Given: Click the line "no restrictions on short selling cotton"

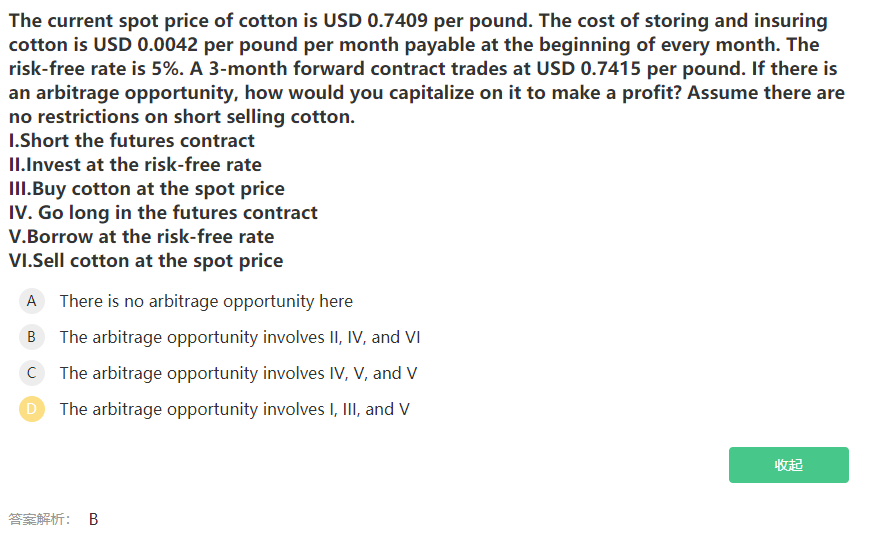Looking at the screenshot, I should 181,117.
